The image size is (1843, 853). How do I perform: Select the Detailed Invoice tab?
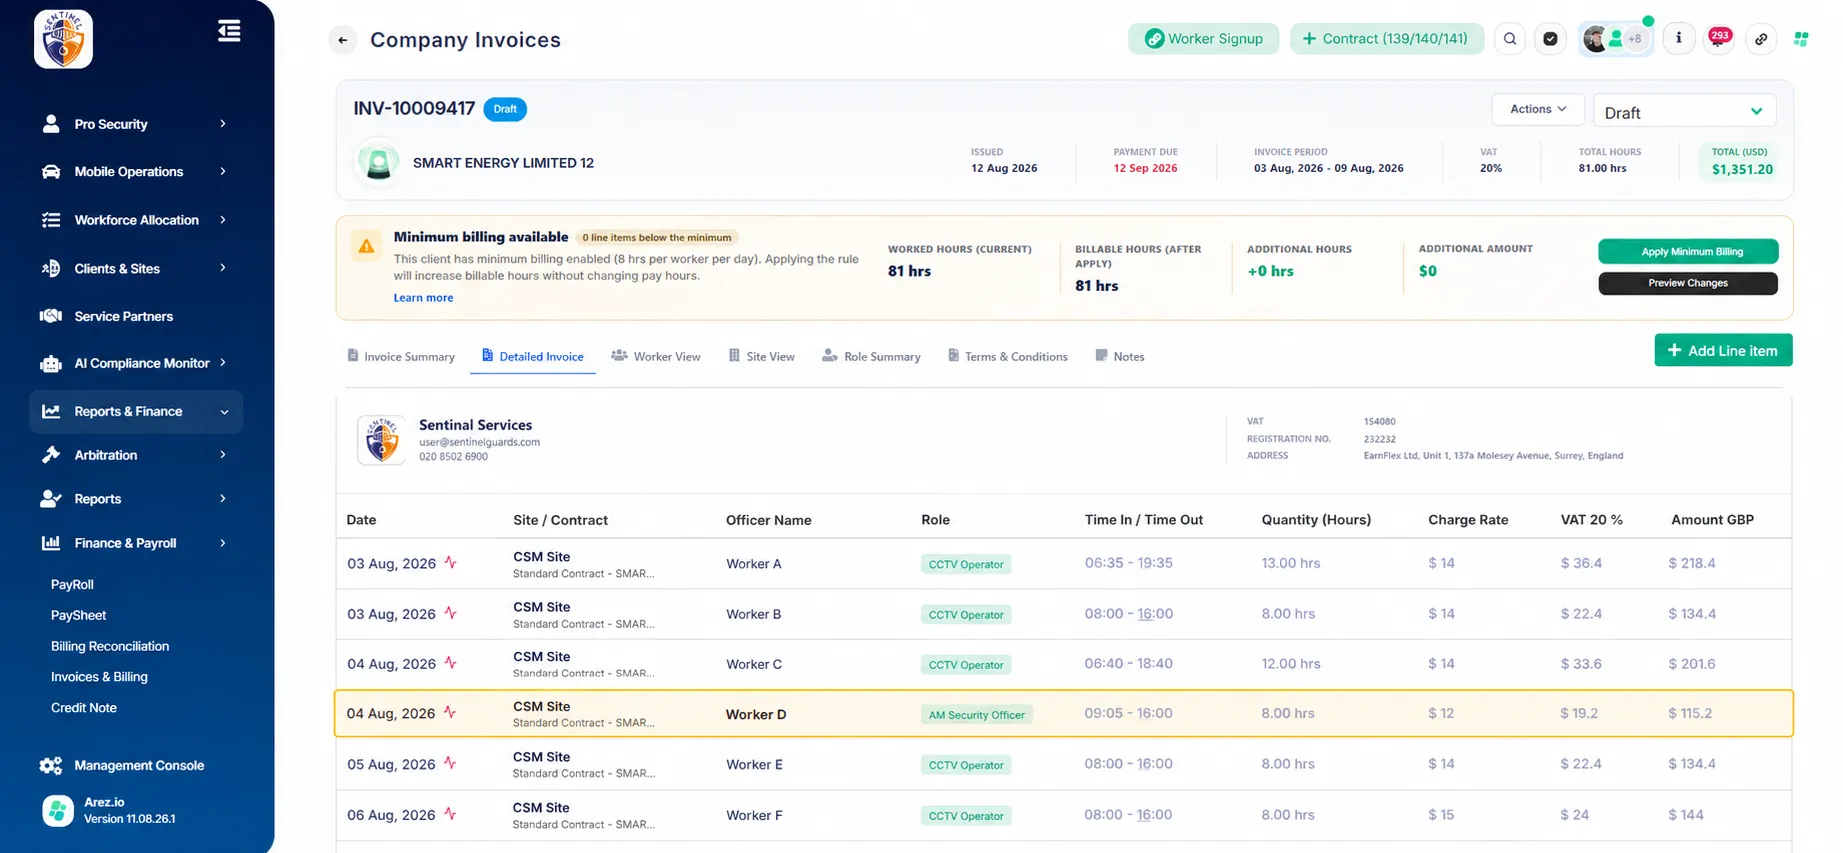pos(533,356)
